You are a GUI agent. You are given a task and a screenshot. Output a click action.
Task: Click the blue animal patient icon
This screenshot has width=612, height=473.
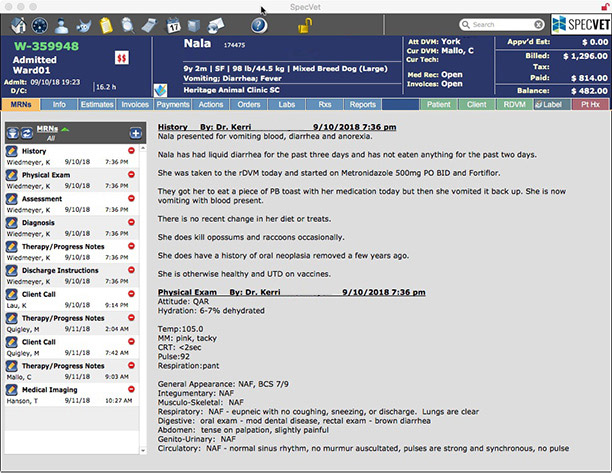pyautogui.click(x=84, y=26)
